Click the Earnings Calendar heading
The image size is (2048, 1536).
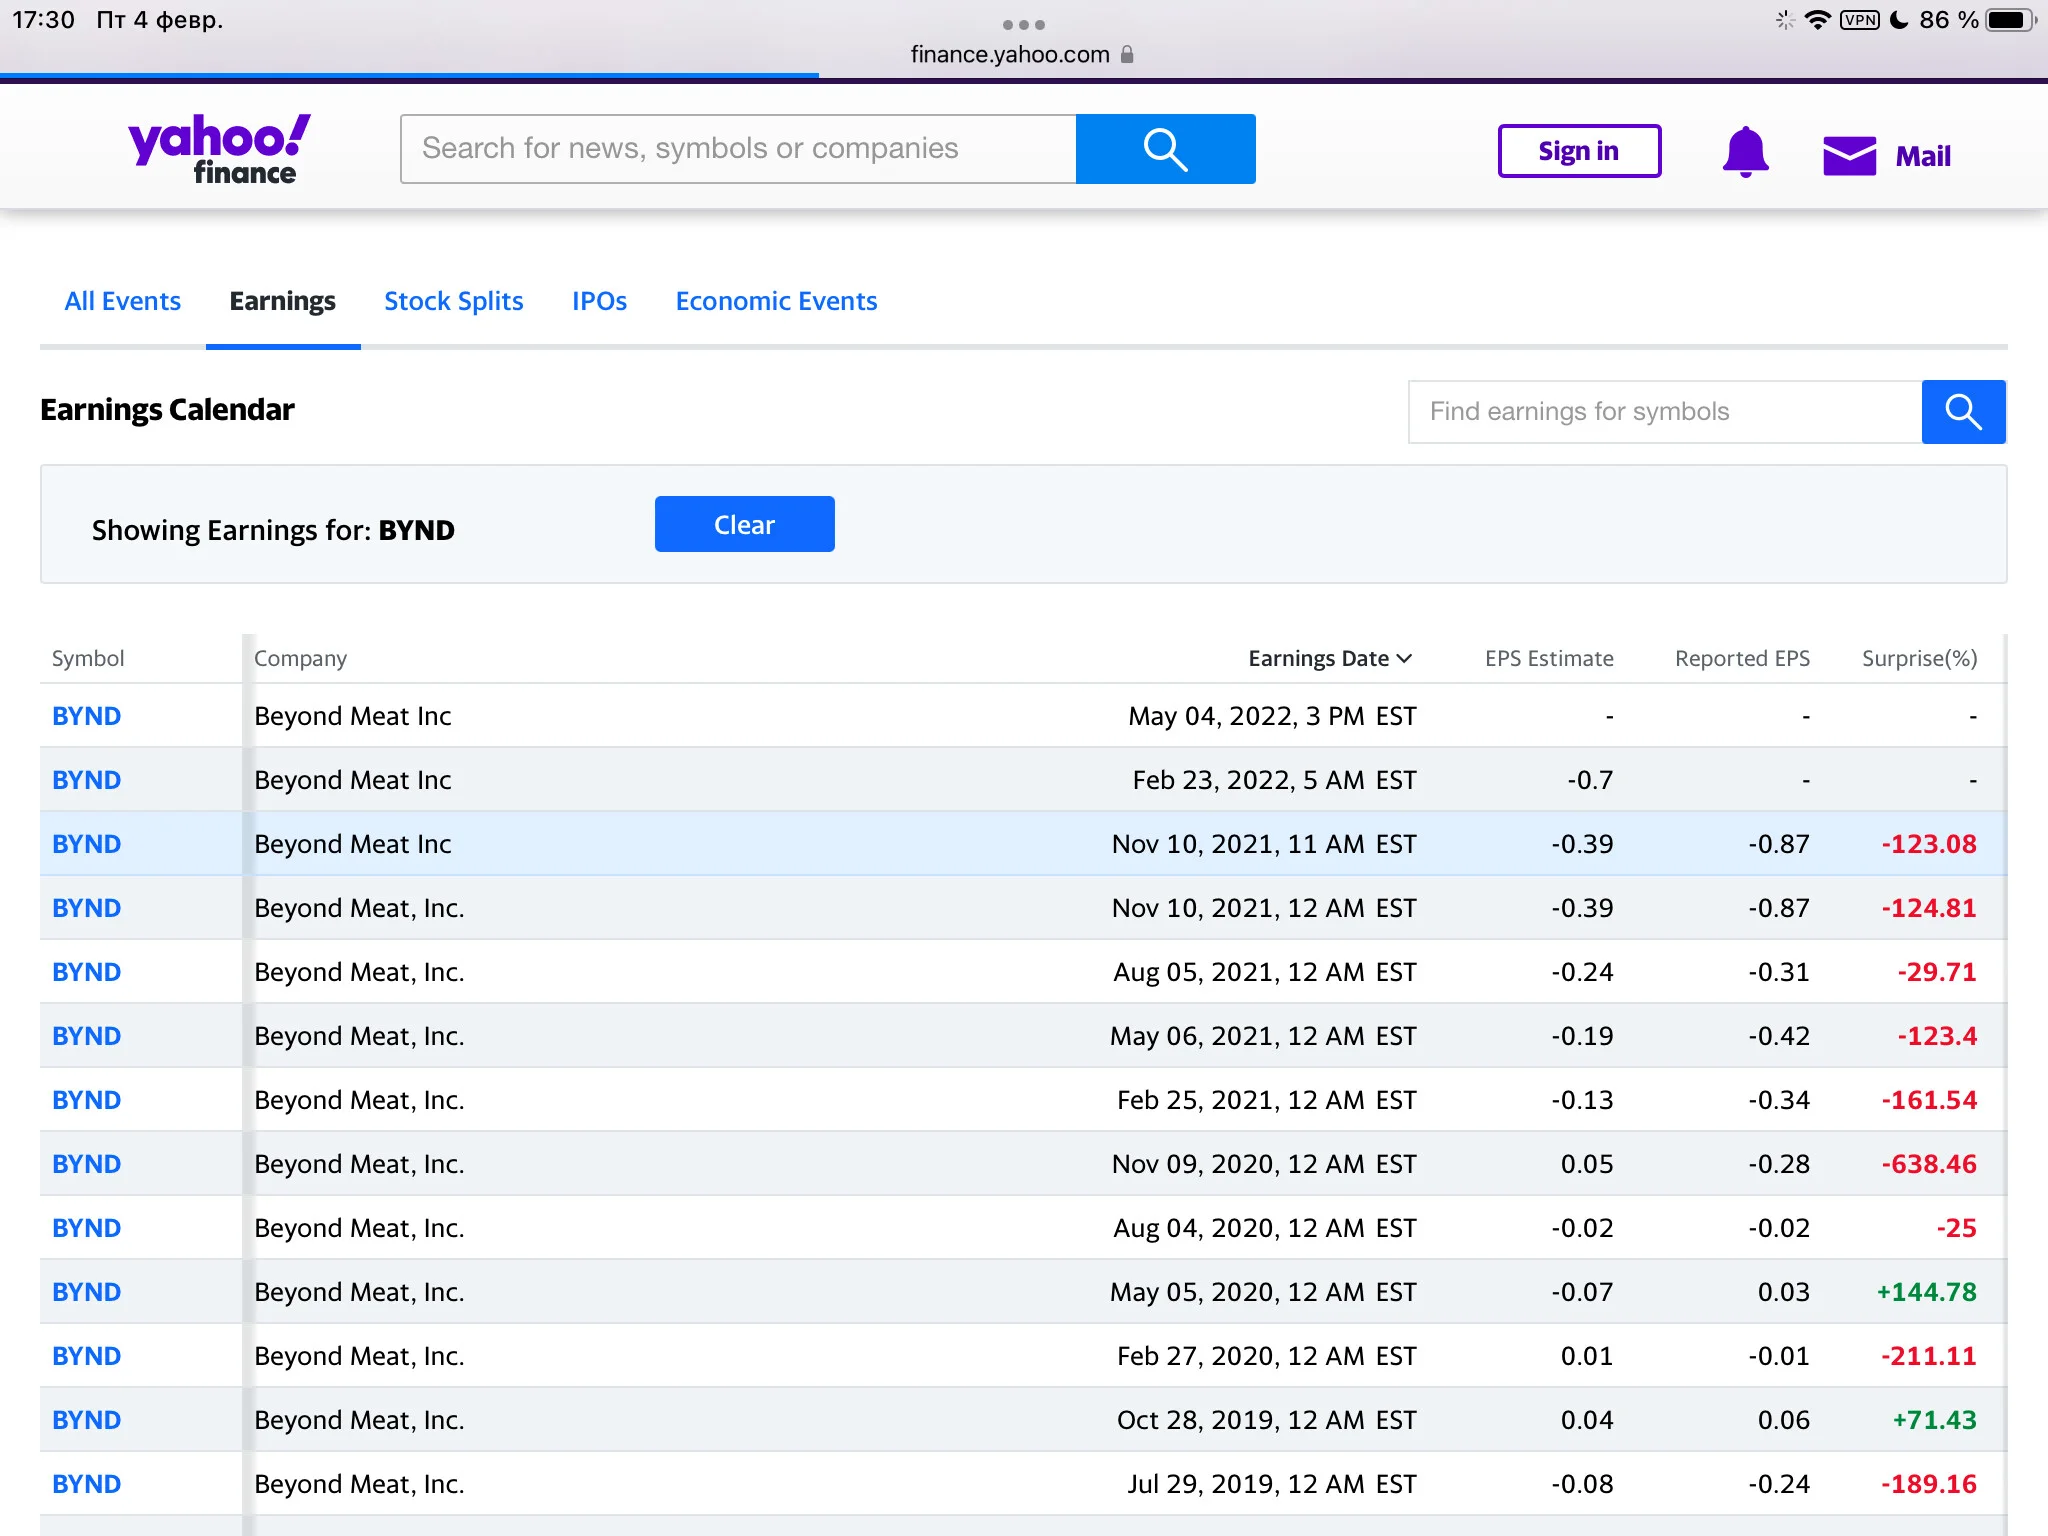(167, 410)
